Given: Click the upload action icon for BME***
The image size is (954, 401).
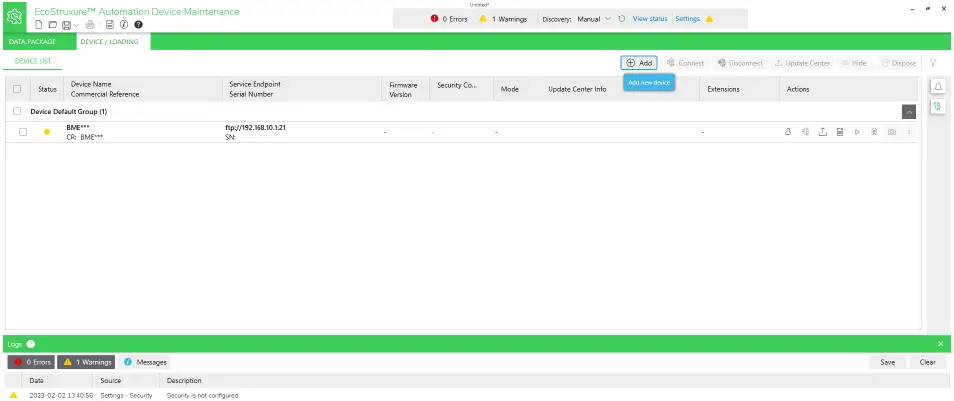Looking at the screenshot, I should pyautogui.click(x=823, y=131).
